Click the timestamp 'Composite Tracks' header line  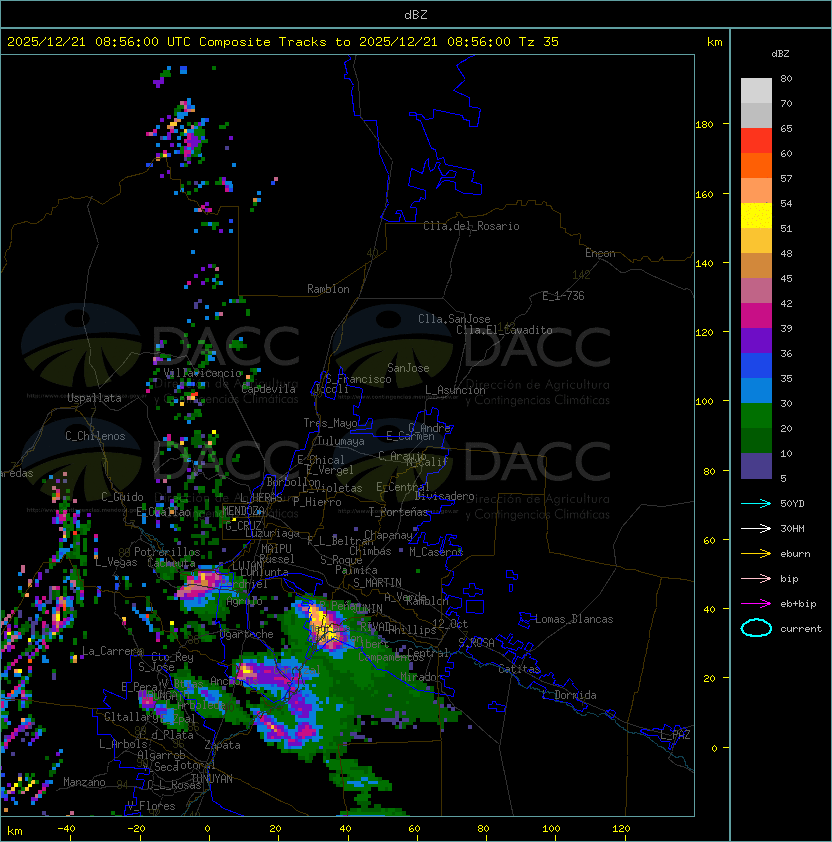point(283,42)
